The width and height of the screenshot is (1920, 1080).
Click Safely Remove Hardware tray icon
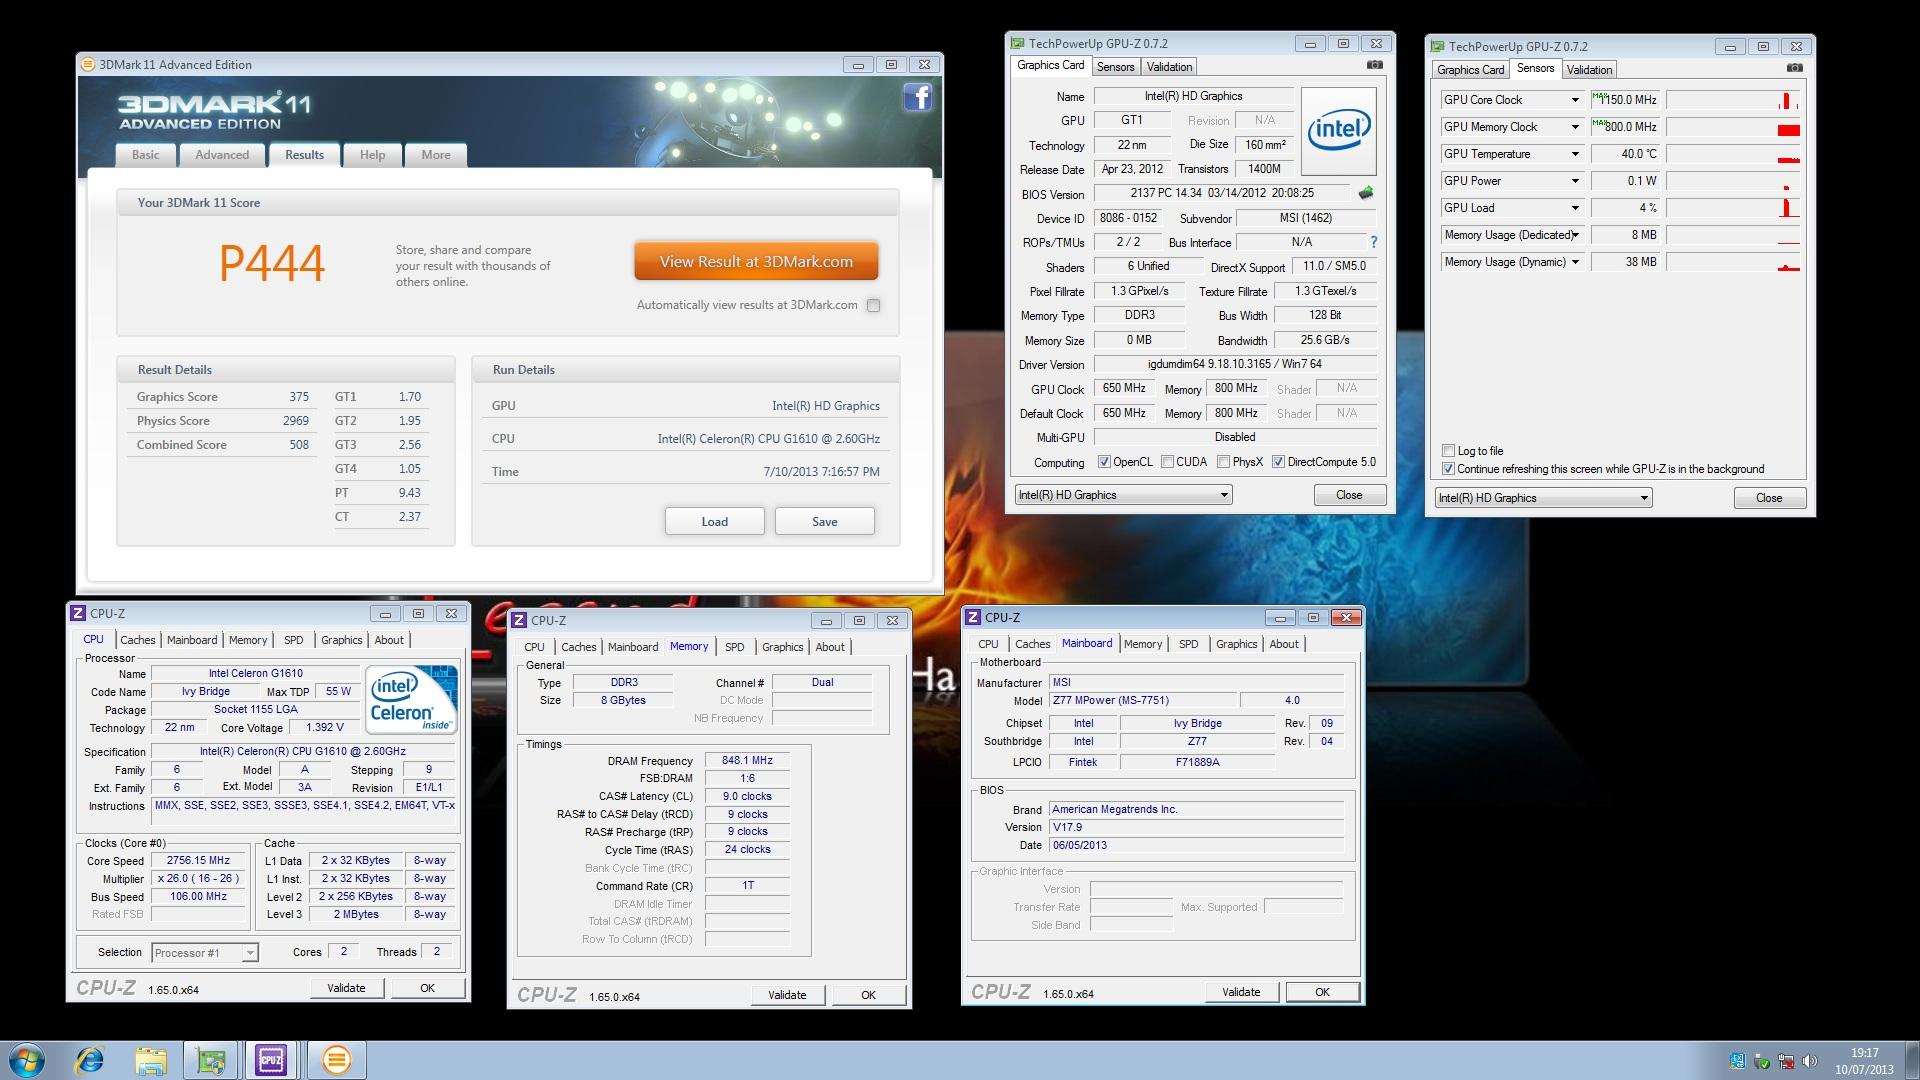coord(1762,1062)
